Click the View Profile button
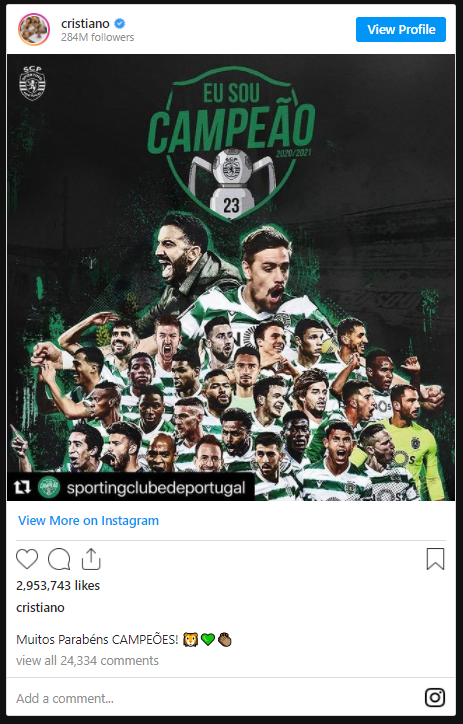Image resolution: width=463 pixels, height=724 pixels. click(x=401, y=30)
